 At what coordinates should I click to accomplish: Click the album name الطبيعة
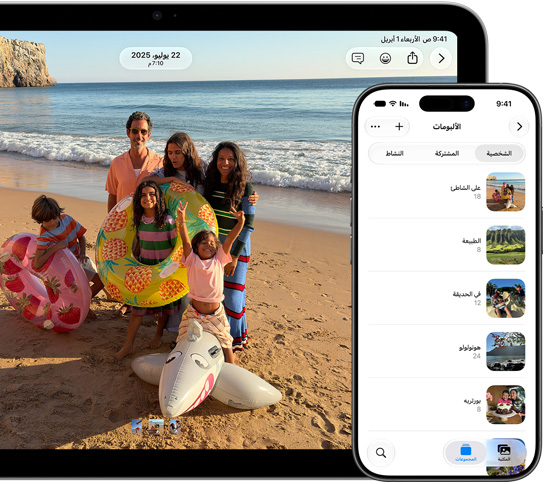[471, 241]
